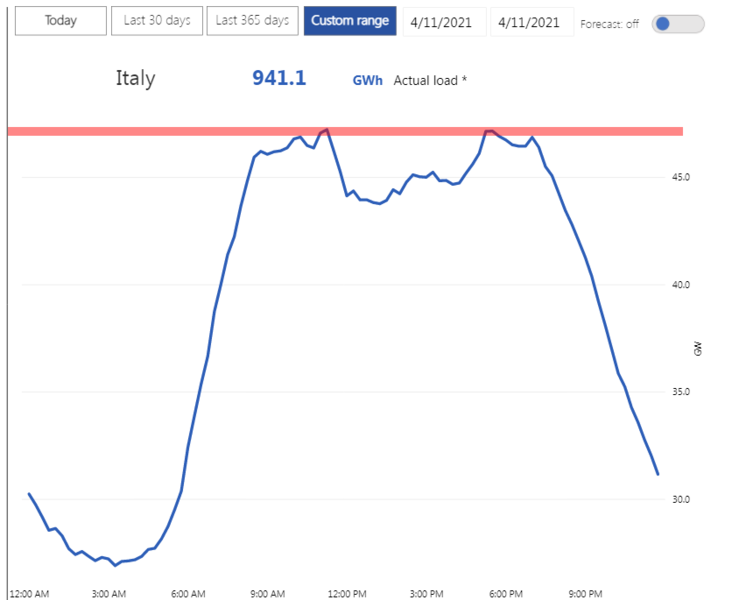Click the 'Forecast: off' label
739x600 pixels.
[x=609, y=24]
